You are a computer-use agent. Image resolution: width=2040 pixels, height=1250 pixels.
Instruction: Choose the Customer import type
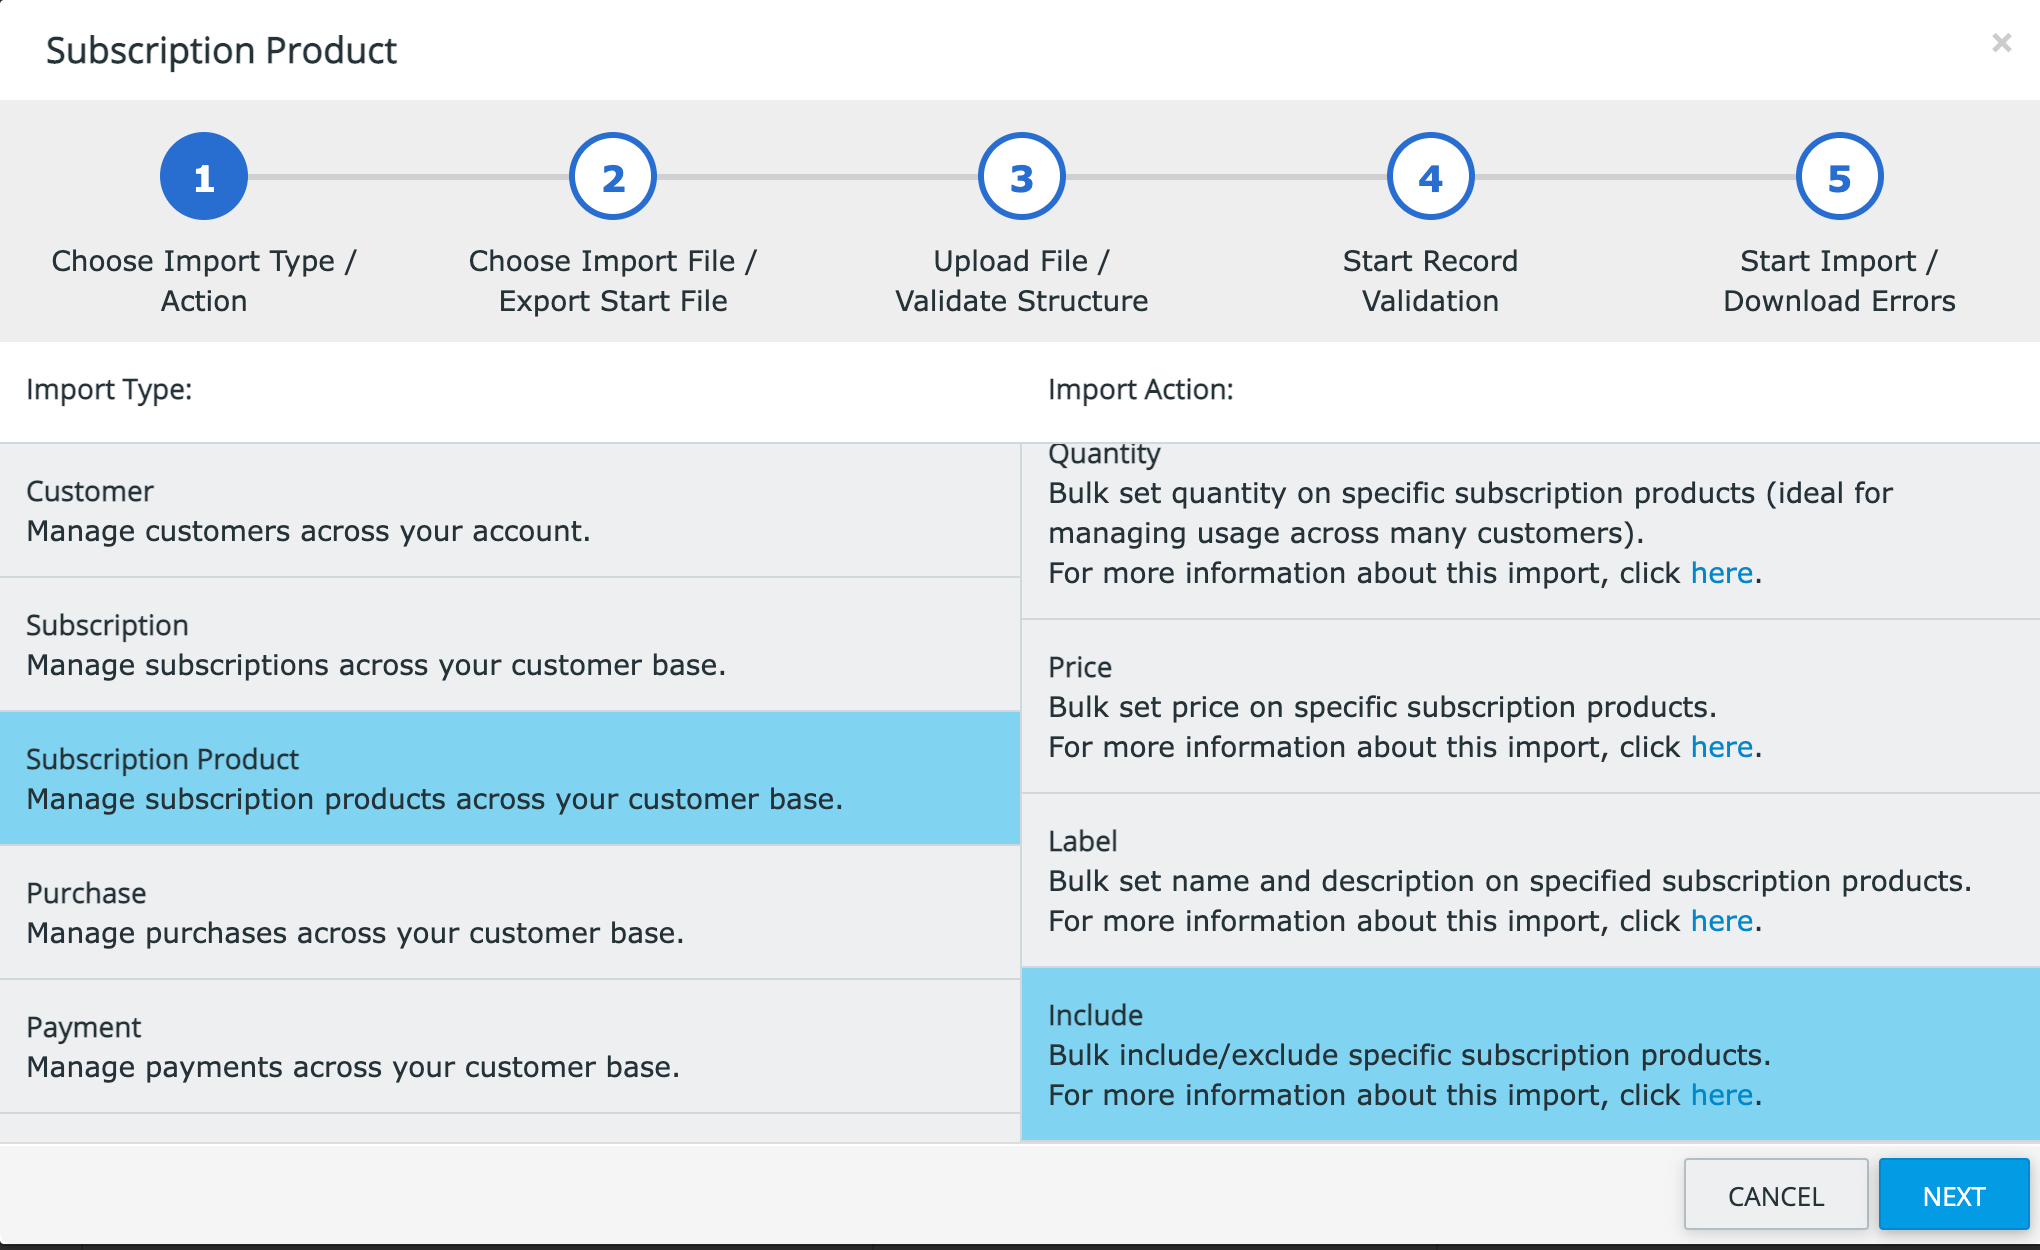[510, 511]
